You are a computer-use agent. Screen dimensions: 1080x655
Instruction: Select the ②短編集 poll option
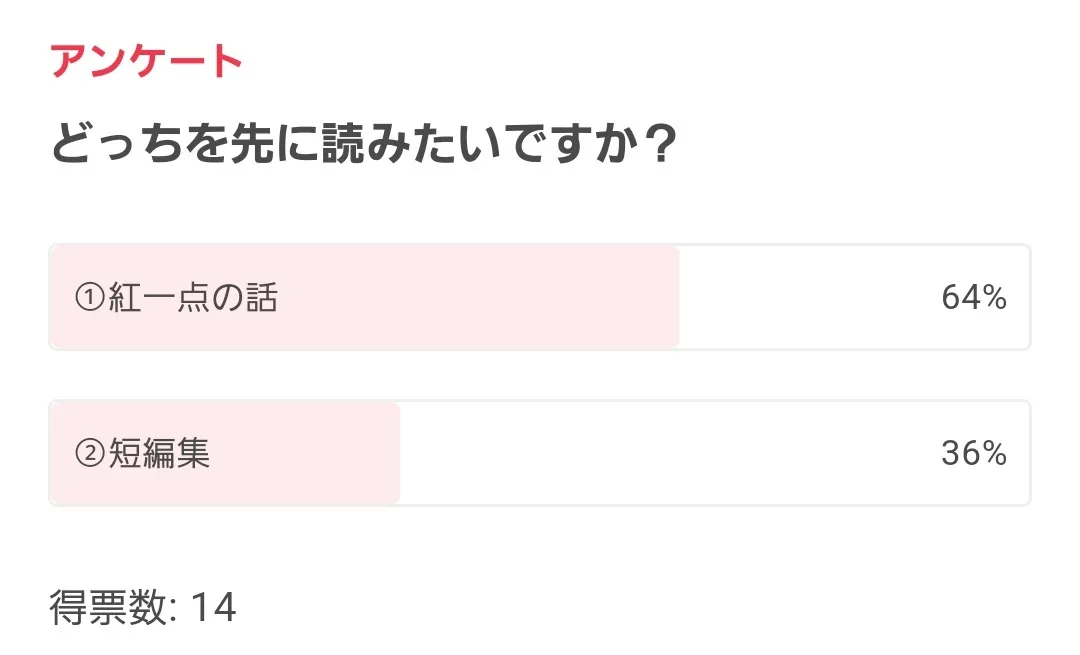(540, 453)
